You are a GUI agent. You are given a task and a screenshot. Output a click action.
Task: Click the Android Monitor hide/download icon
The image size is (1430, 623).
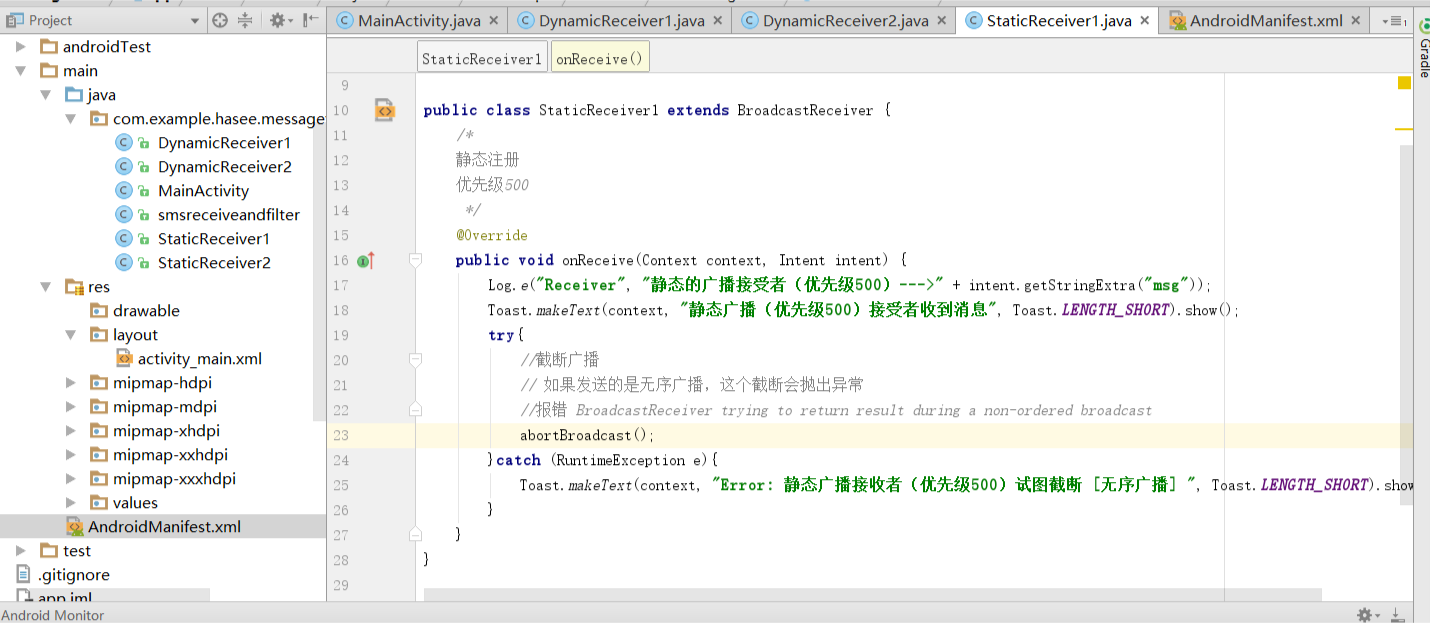coord(1397,615)
